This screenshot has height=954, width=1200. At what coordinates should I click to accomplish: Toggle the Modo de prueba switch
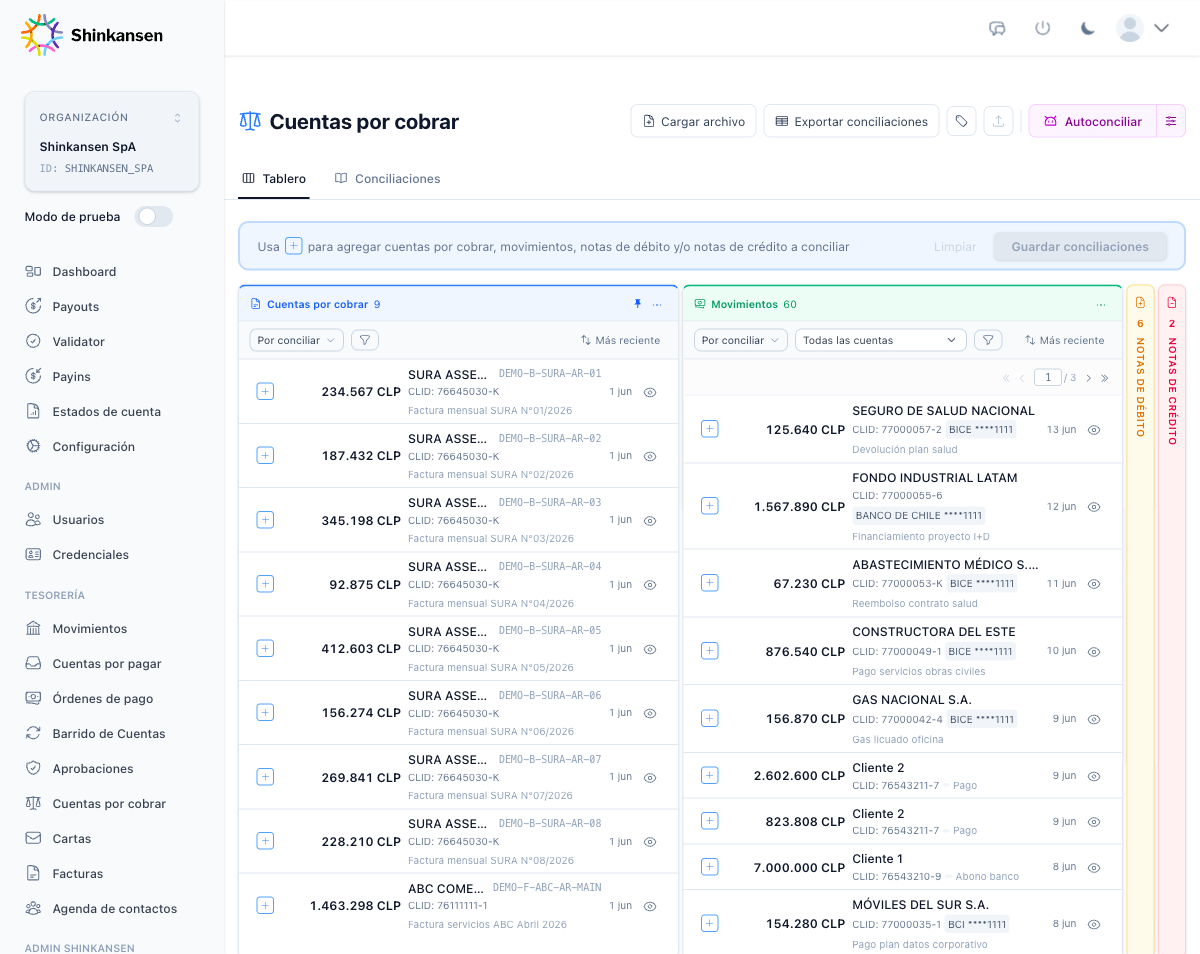154,217
